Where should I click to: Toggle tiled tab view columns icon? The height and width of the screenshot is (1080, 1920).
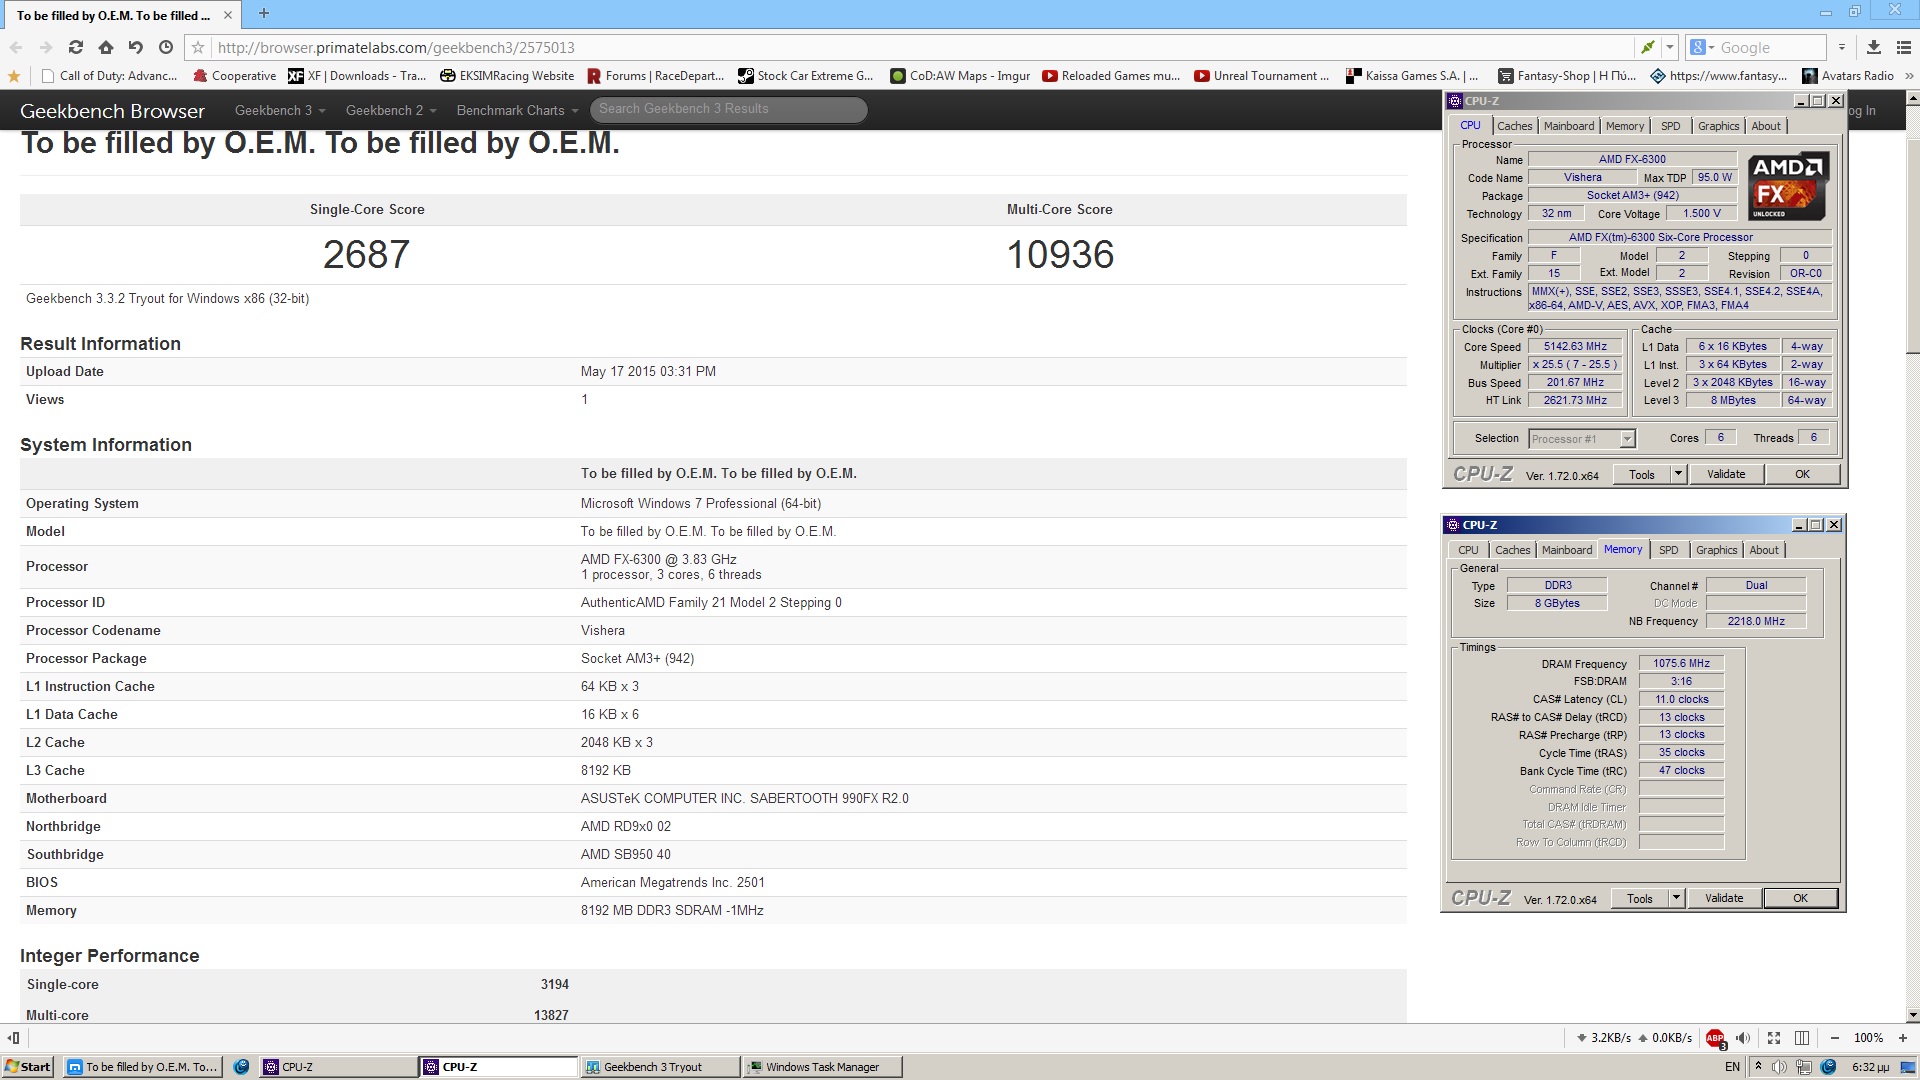[x=1802, y=1038]
